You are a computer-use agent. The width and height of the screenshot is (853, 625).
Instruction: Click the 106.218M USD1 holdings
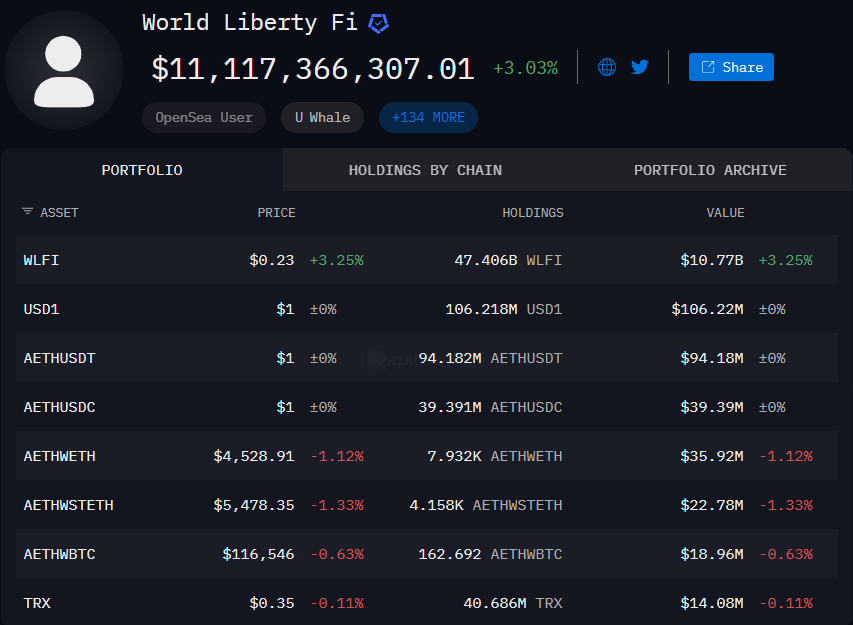point(504,309)
